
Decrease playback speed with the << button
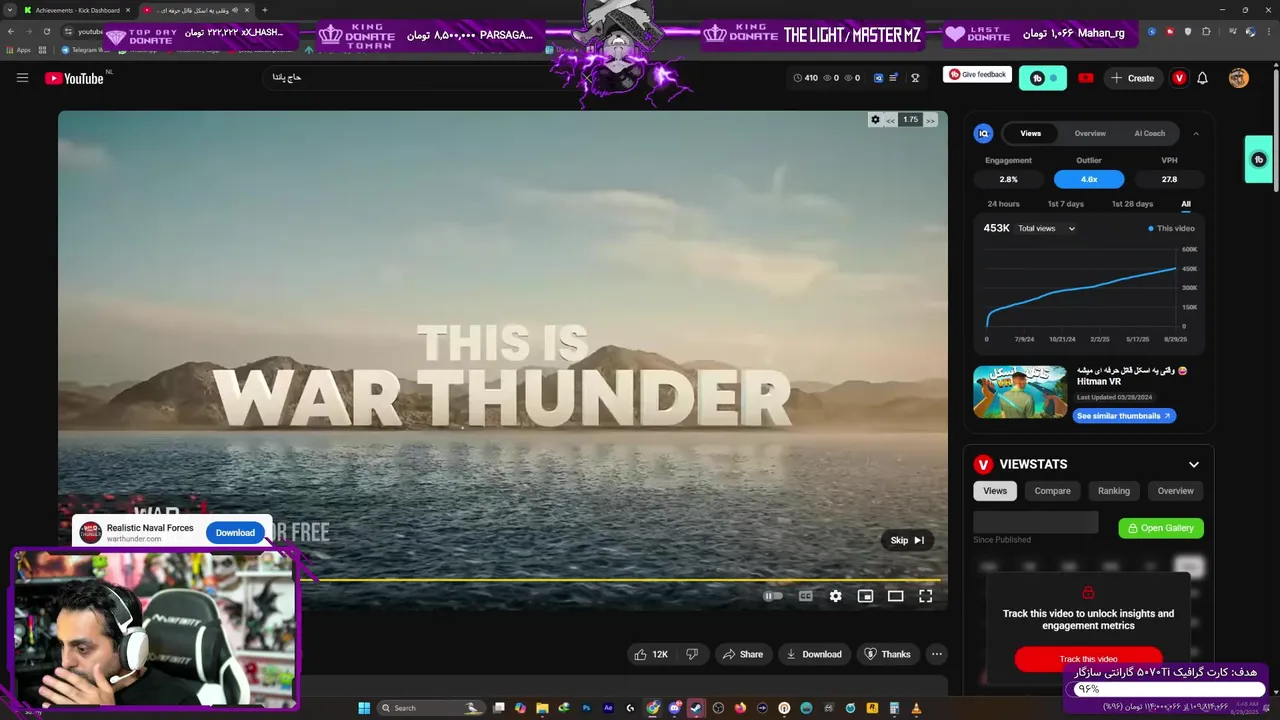890,120
